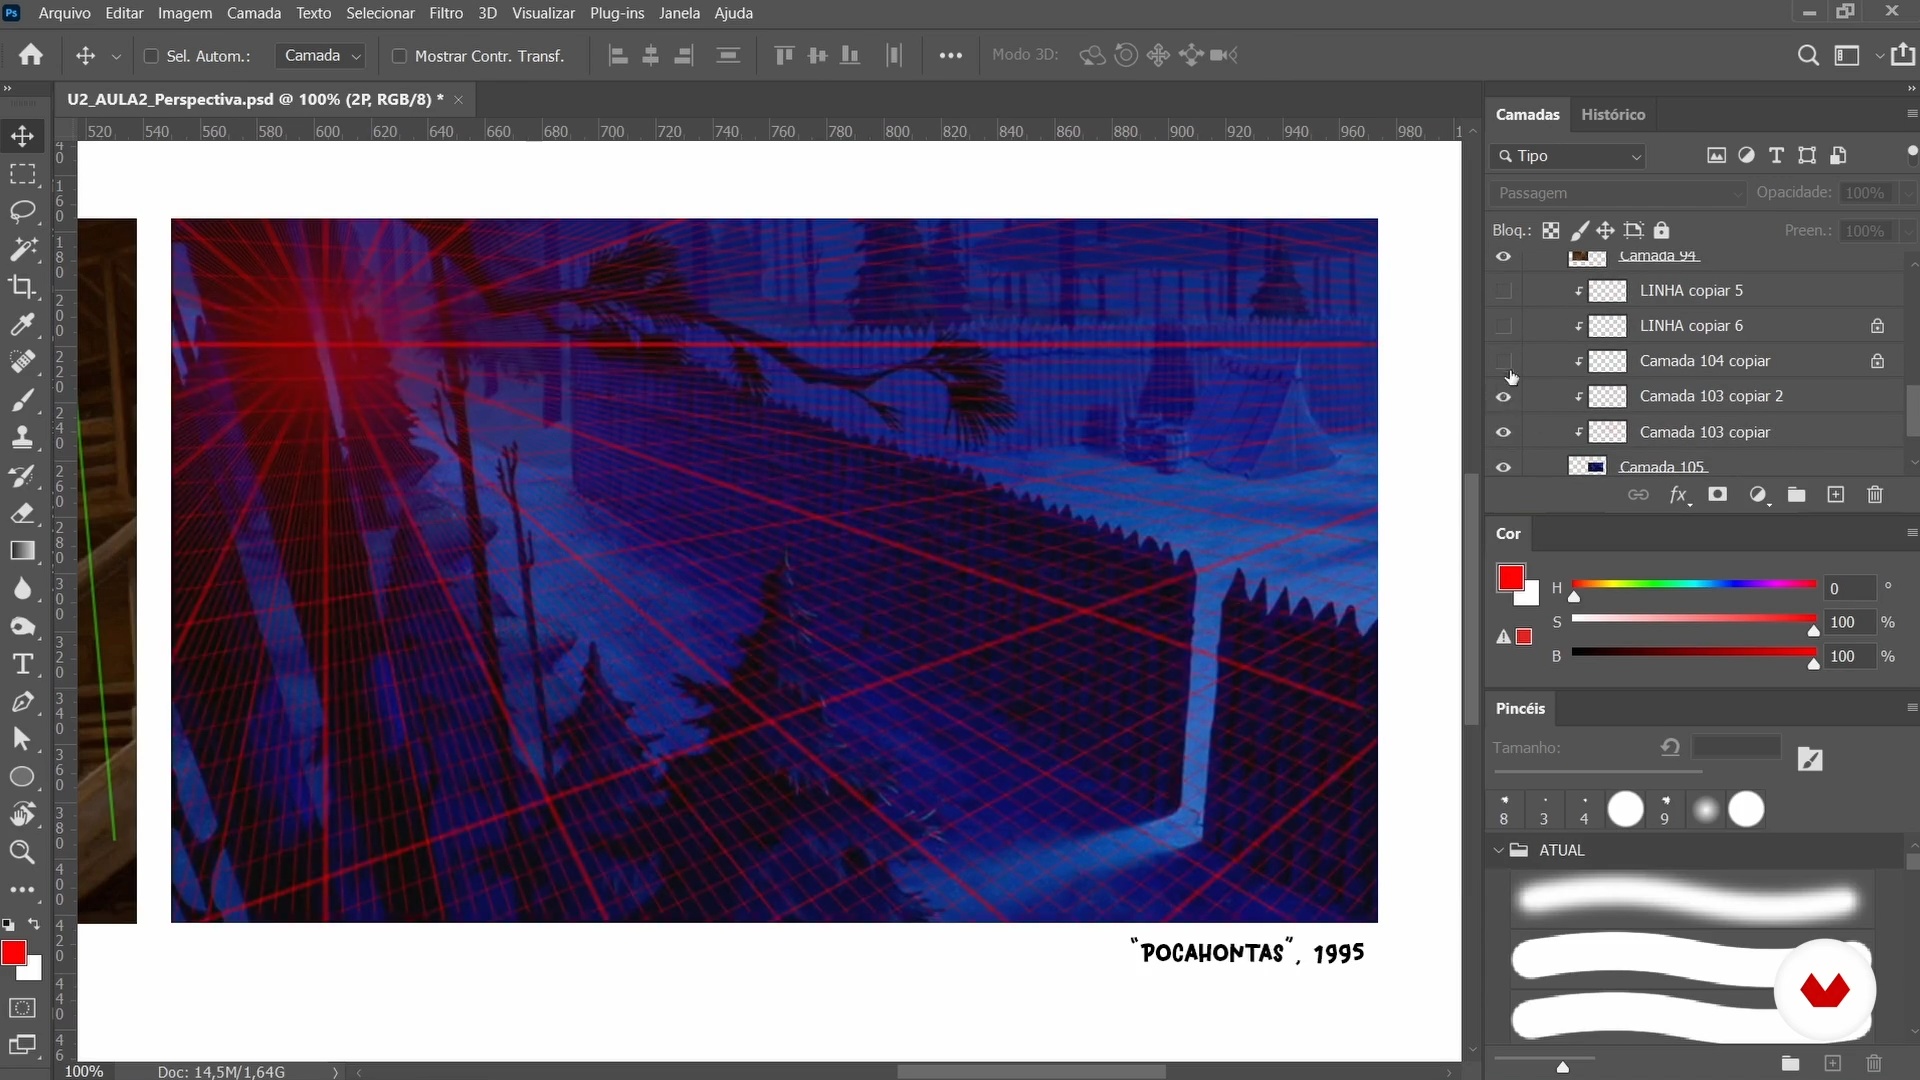Open the Layers panel options menu
This screenshot has height=1080, width=1920.
point(1911,114)
